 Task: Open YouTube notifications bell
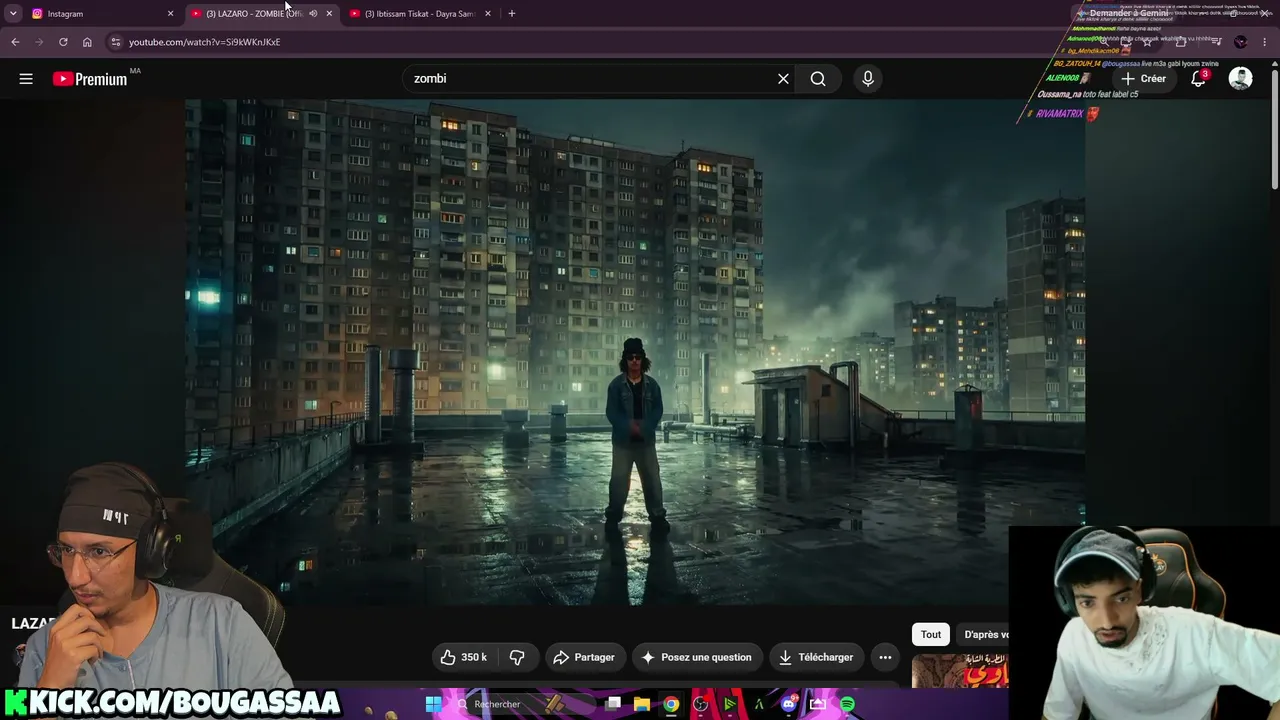pos(1198,79)
